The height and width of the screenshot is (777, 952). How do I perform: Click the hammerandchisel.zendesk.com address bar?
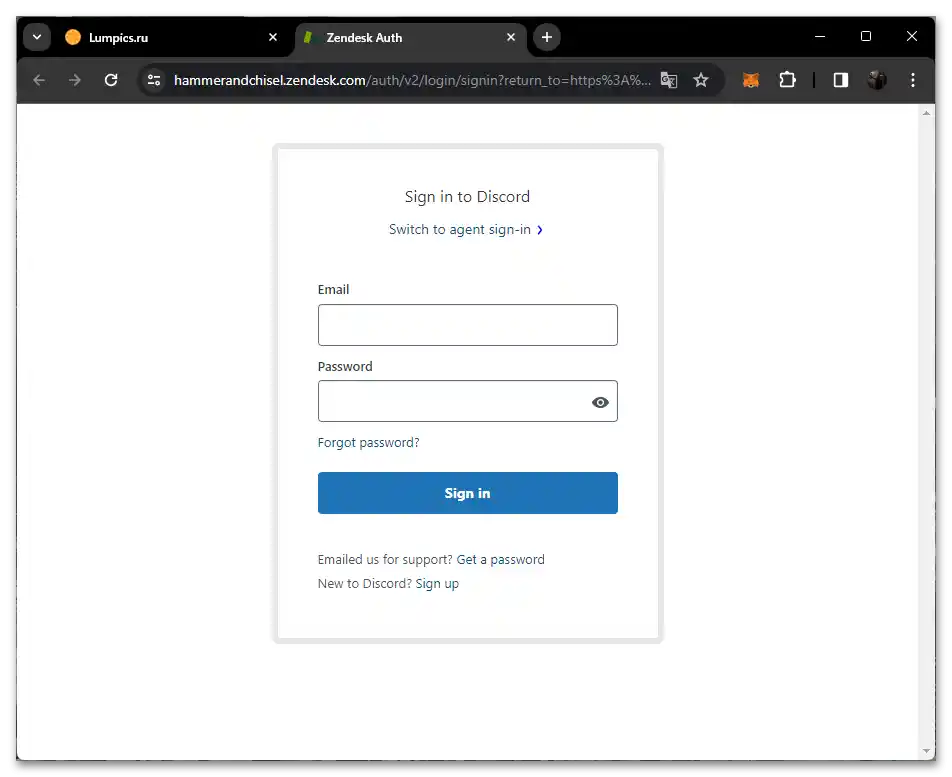pos(412,80)
